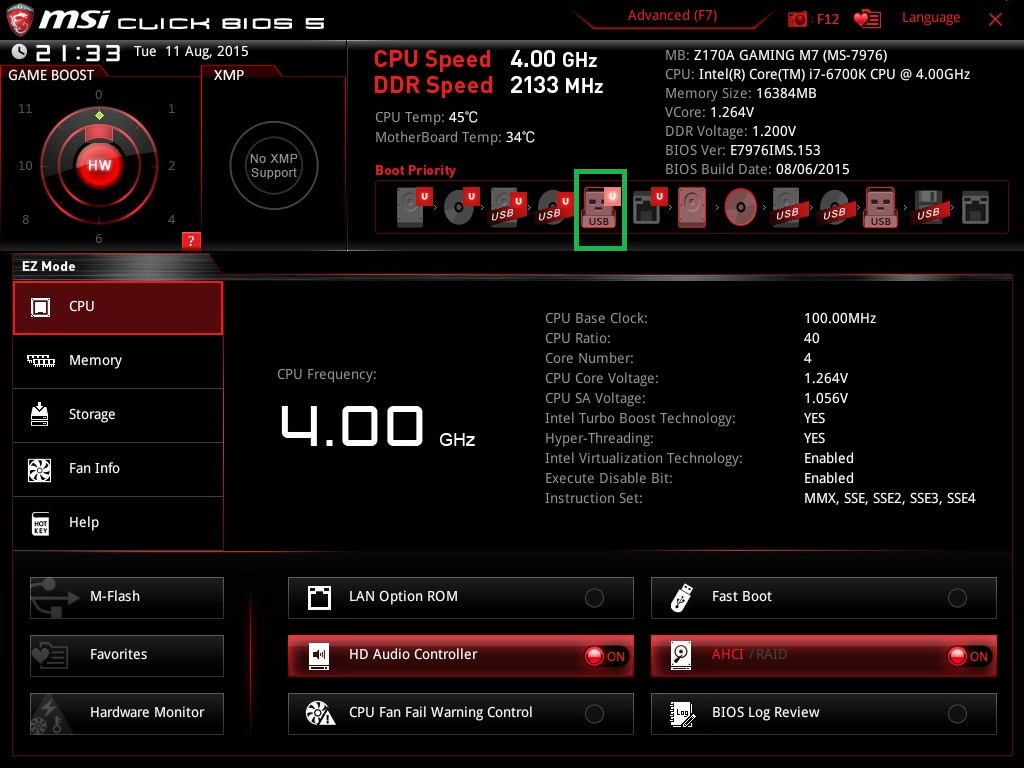
Task: Exit BIOS with the red X
Action: coord(995,20)
